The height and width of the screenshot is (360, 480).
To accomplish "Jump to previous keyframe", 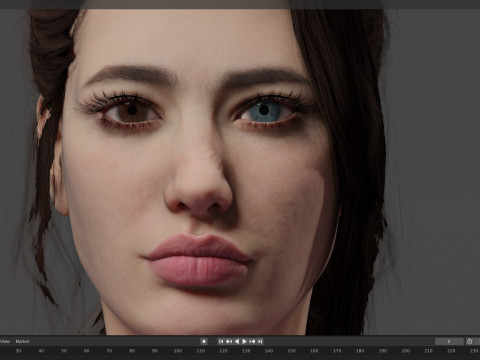I will coord(229,341).
